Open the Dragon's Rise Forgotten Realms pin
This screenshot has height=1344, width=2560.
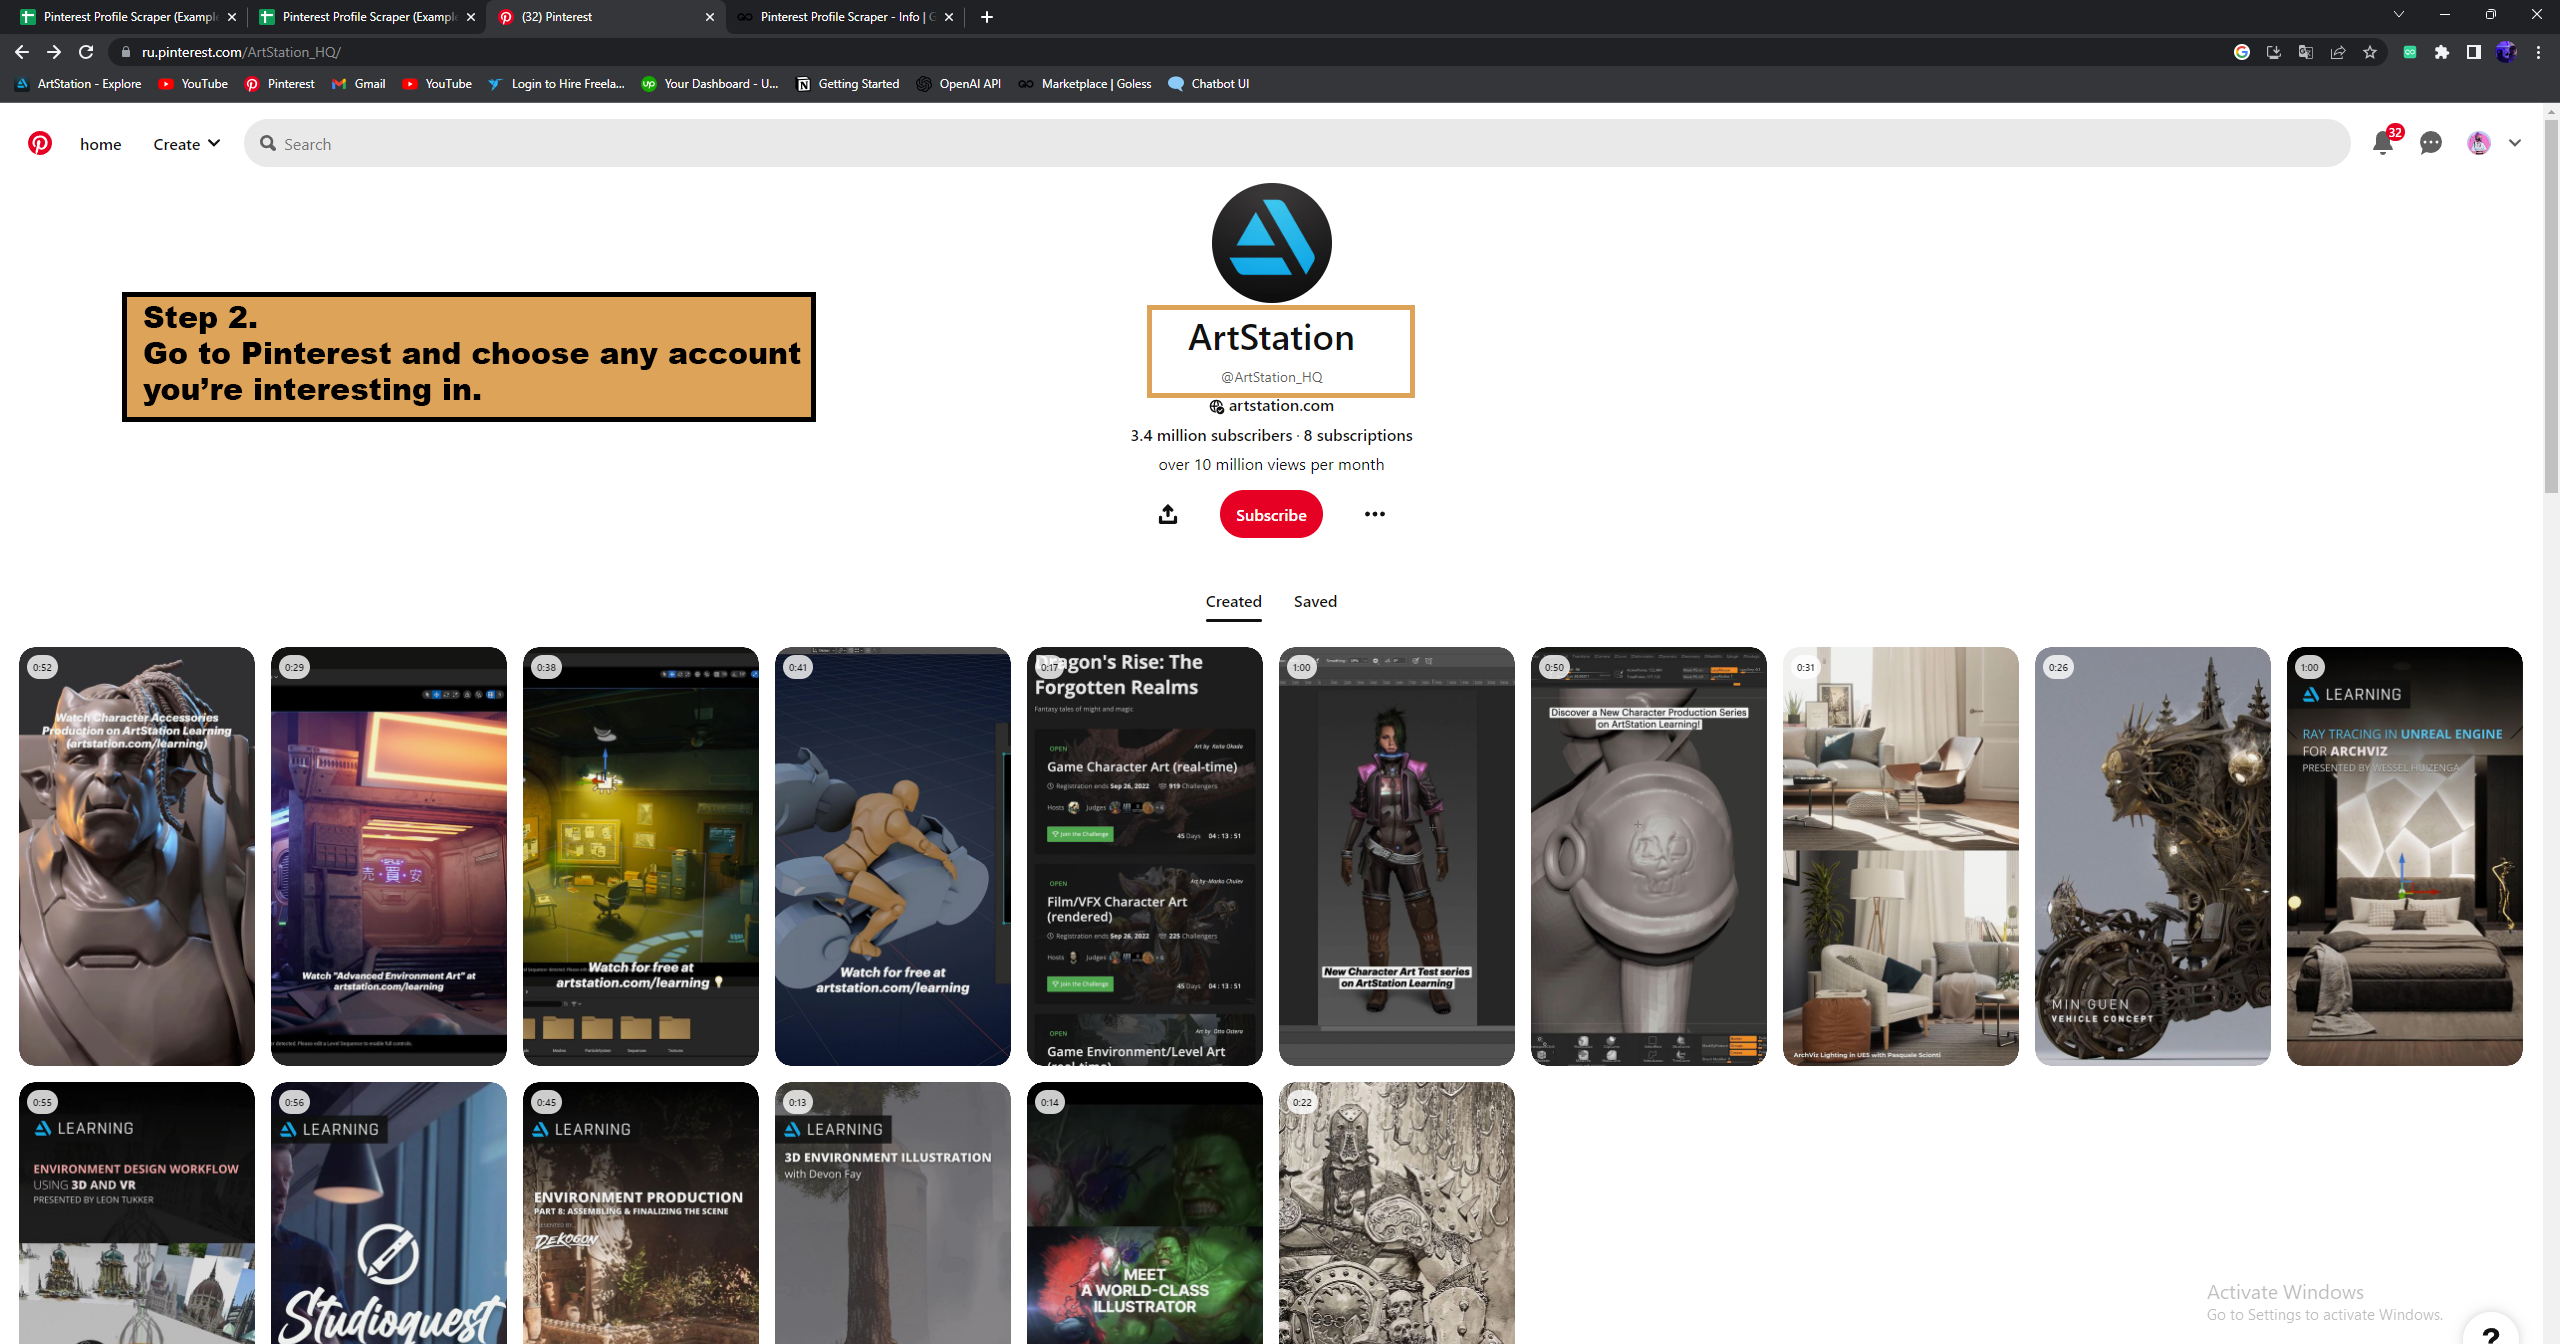[1145, 856]
